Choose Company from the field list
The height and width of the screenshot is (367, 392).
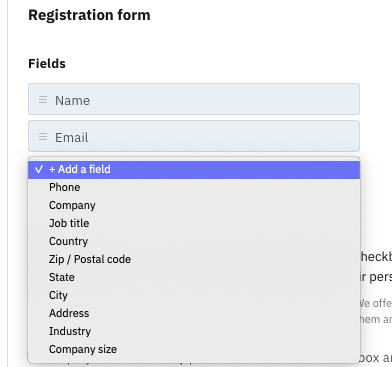[194, 205]
